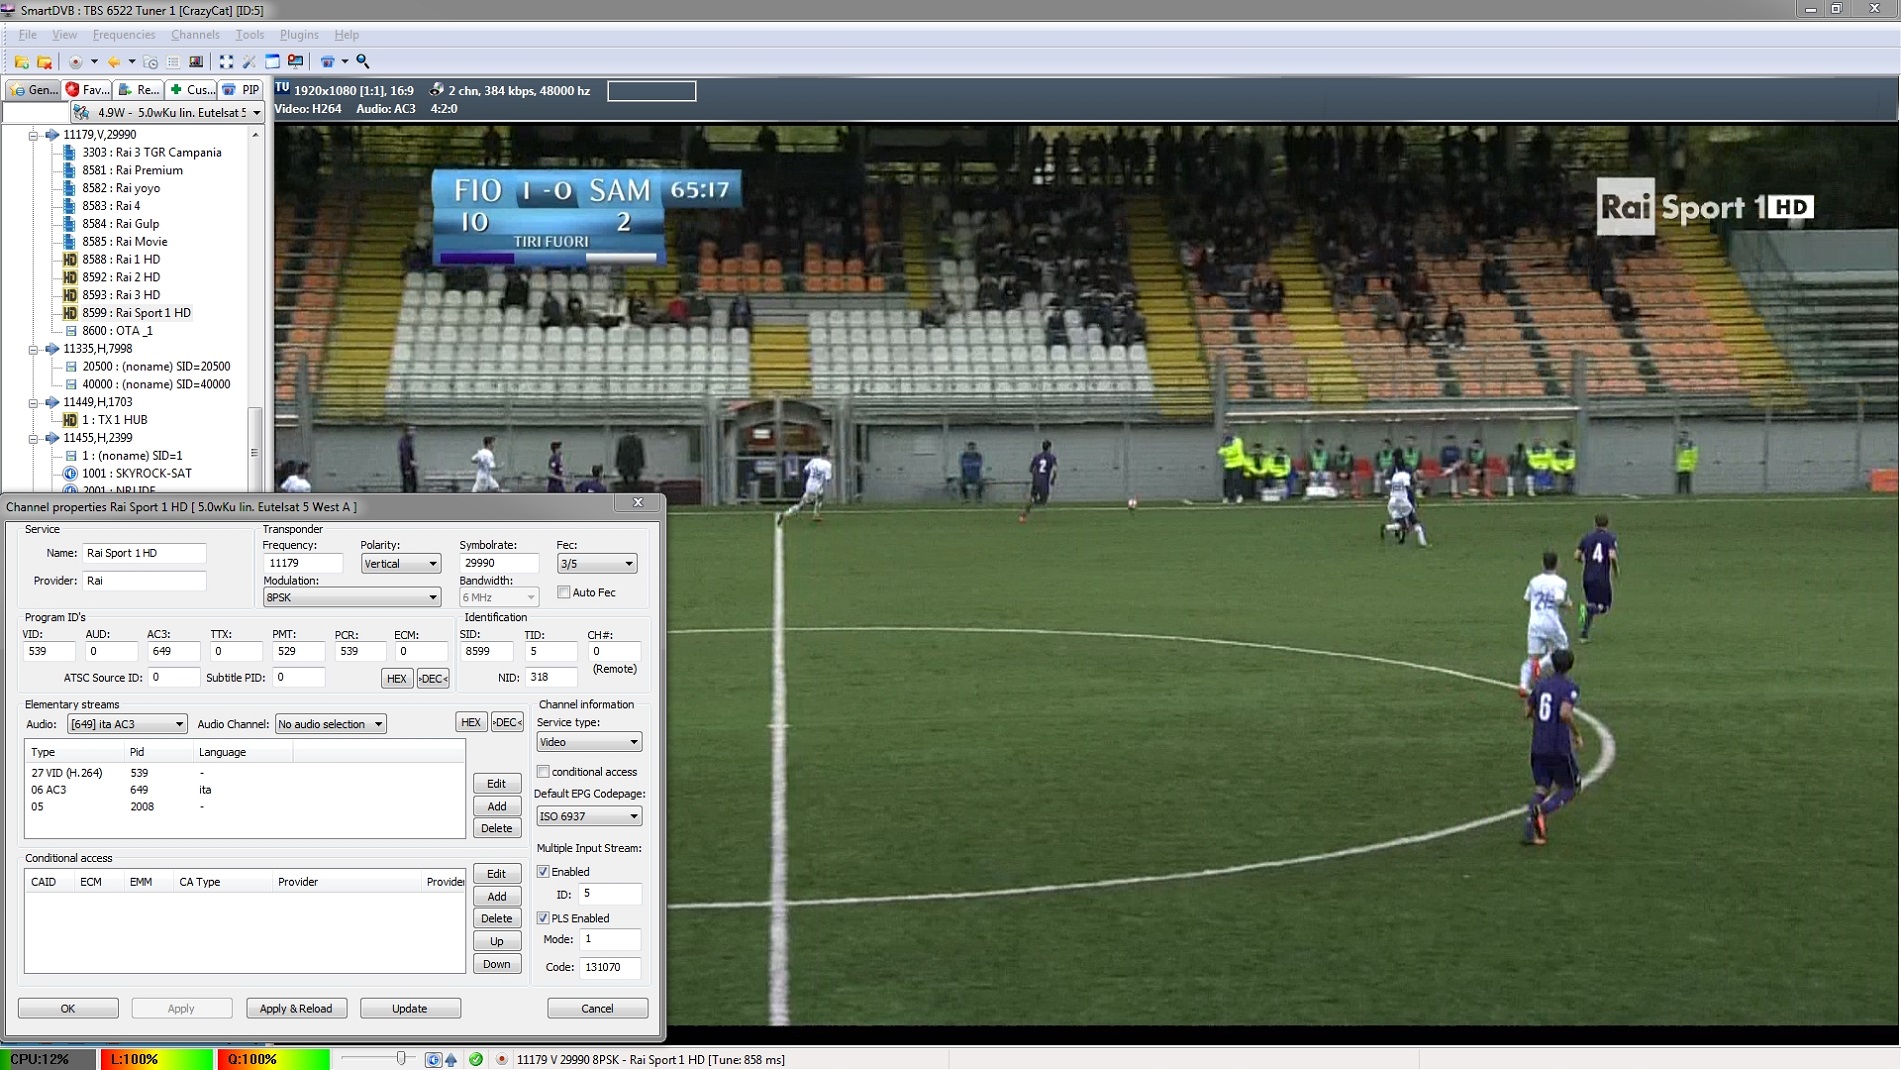The height and width of the screenshot is (1070, 1901).
Task: Click the service Name input field
Action: pyautogui.click(x=144, y=553)
